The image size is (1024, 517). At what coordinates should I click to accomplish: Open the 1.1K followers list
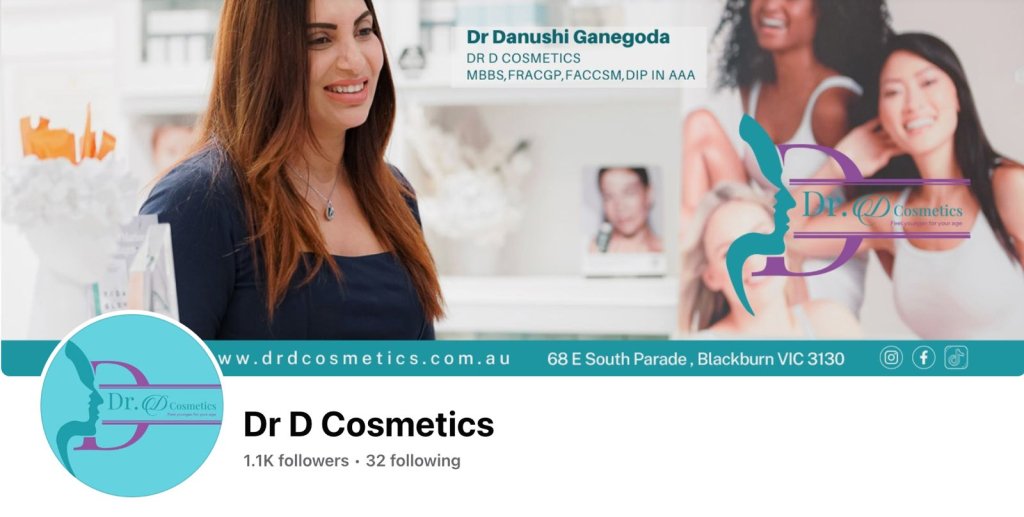(296, 461)
